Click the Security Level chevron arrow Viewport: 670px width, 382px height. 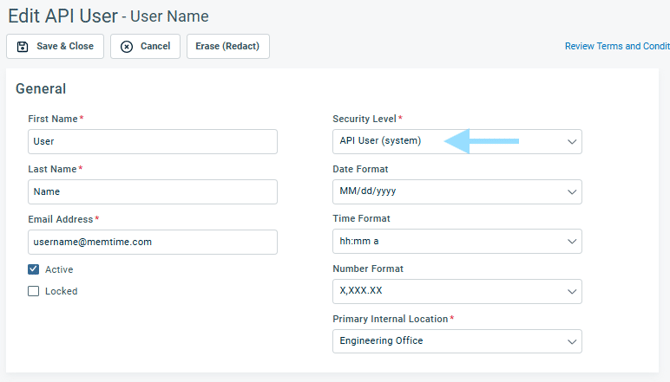[572, 142]
